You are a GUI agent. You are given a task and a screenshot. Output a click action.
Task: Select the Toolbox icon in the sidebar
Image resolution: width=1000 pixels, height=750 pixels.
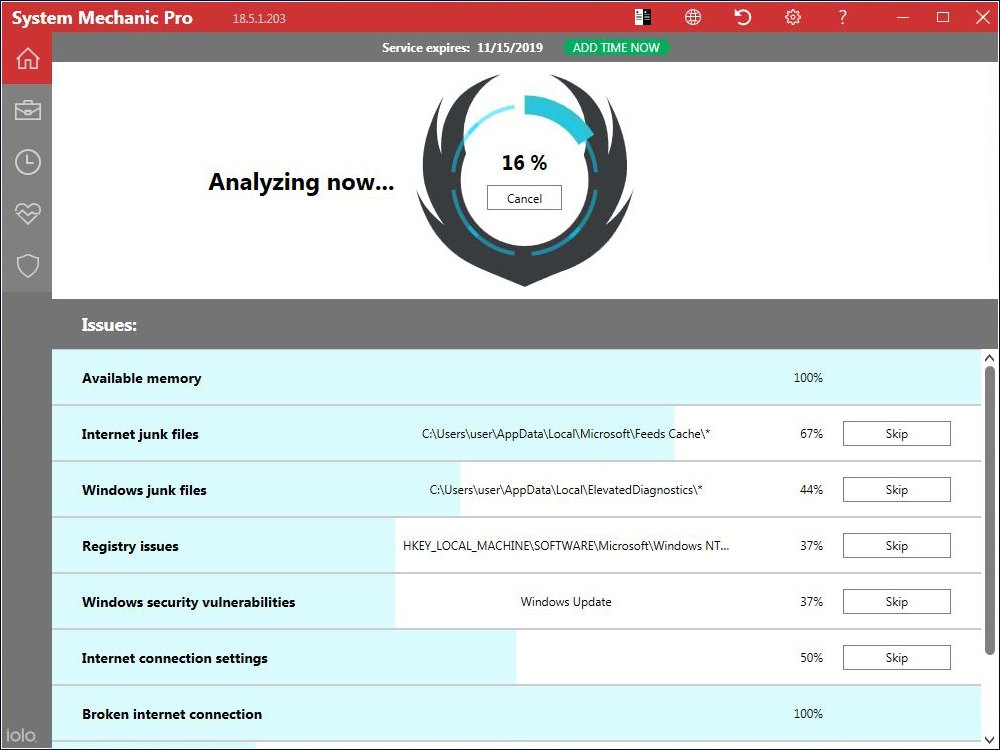[x=27, y=110]
